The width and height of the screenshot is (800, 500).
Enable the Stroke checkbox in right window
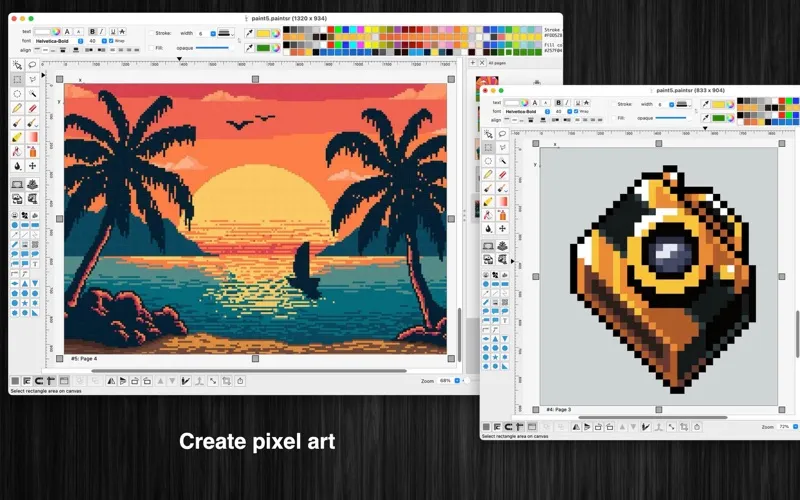click(x=614, y=104)
